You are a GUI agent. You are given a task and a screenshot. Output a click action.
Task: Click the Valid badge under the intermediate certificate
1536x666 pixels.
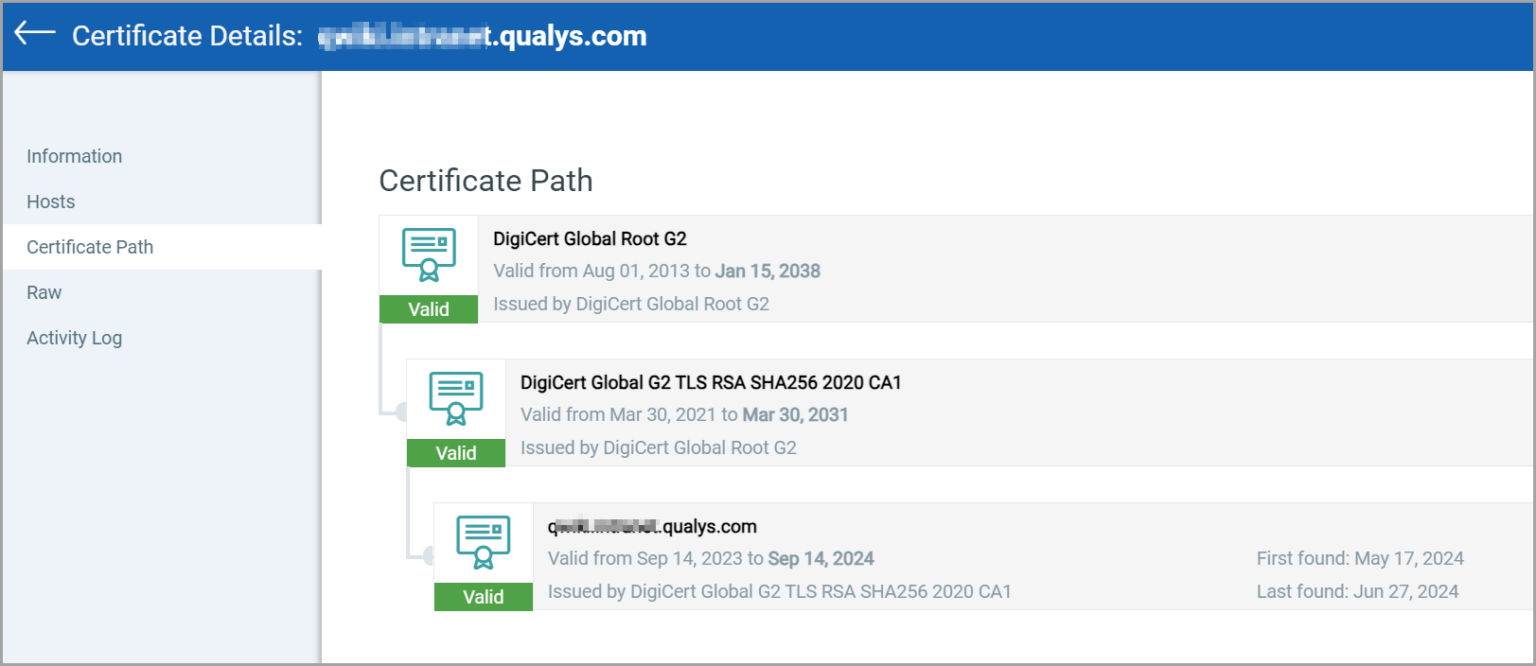[455, 453]
